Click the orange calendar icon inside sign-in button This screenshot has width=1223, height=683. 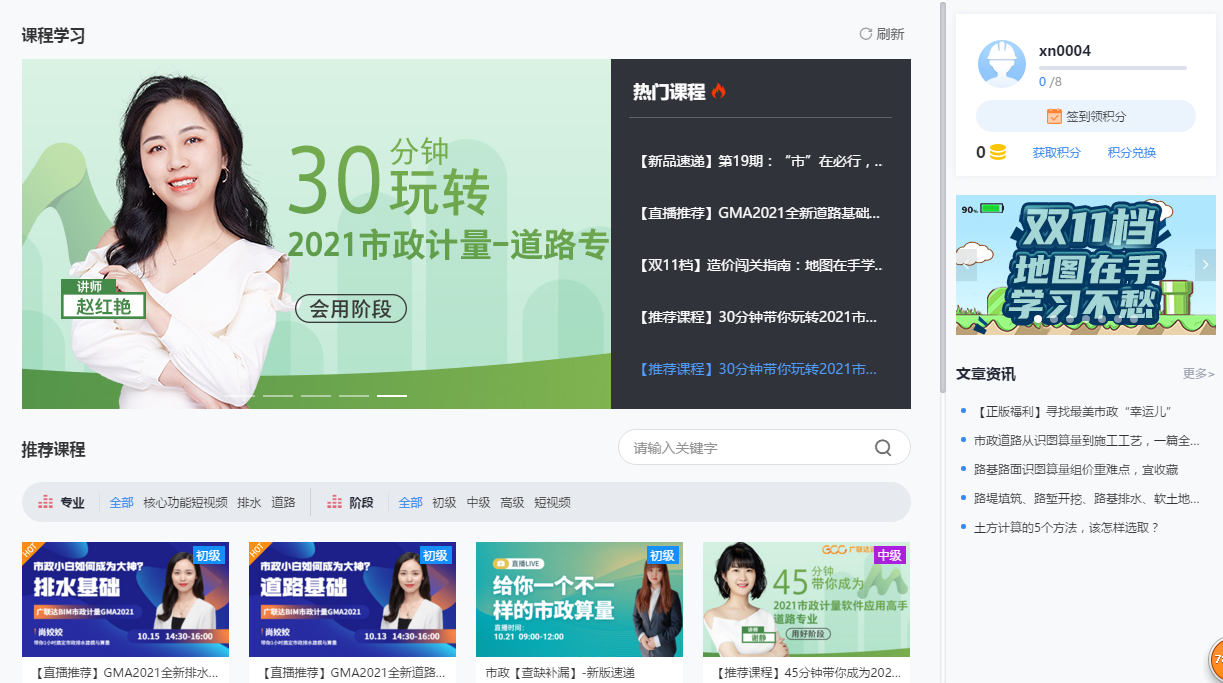[1055, 116]
